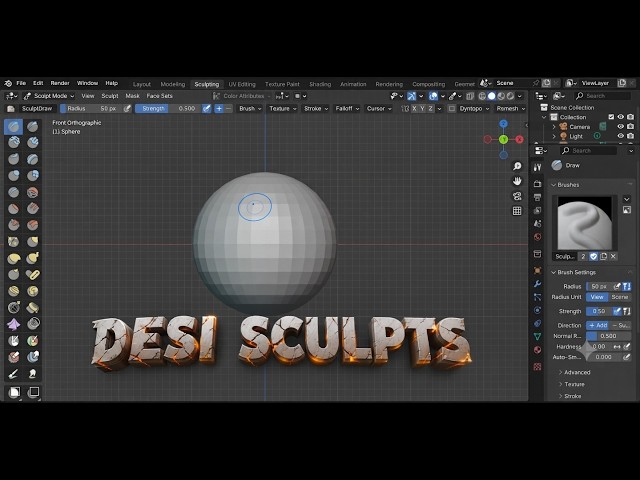Hide the Camera object with eye icon
The image size is (640, 480).
click(621, 127)
